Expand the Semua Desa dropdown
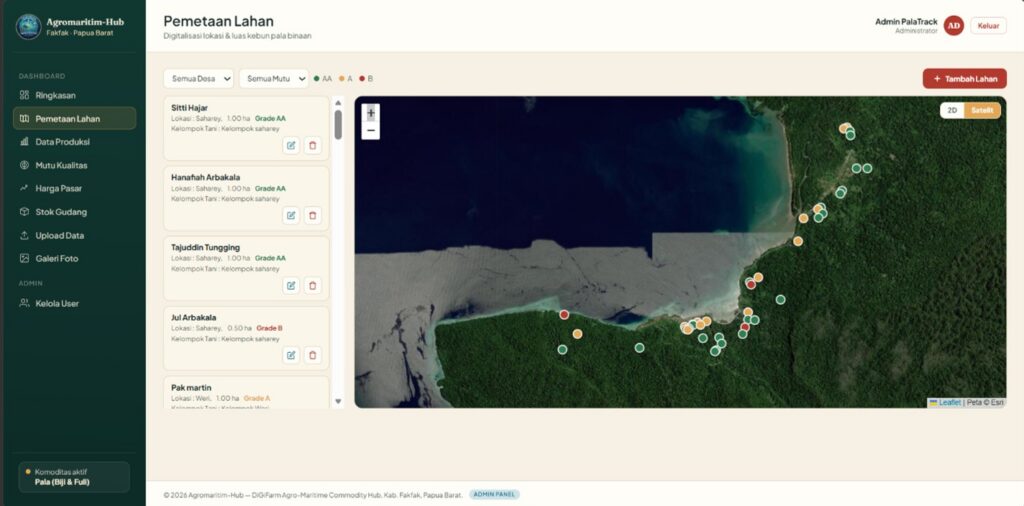This screenshot has height=506, width=1024. pyautogui.click(x=199, y=78)
